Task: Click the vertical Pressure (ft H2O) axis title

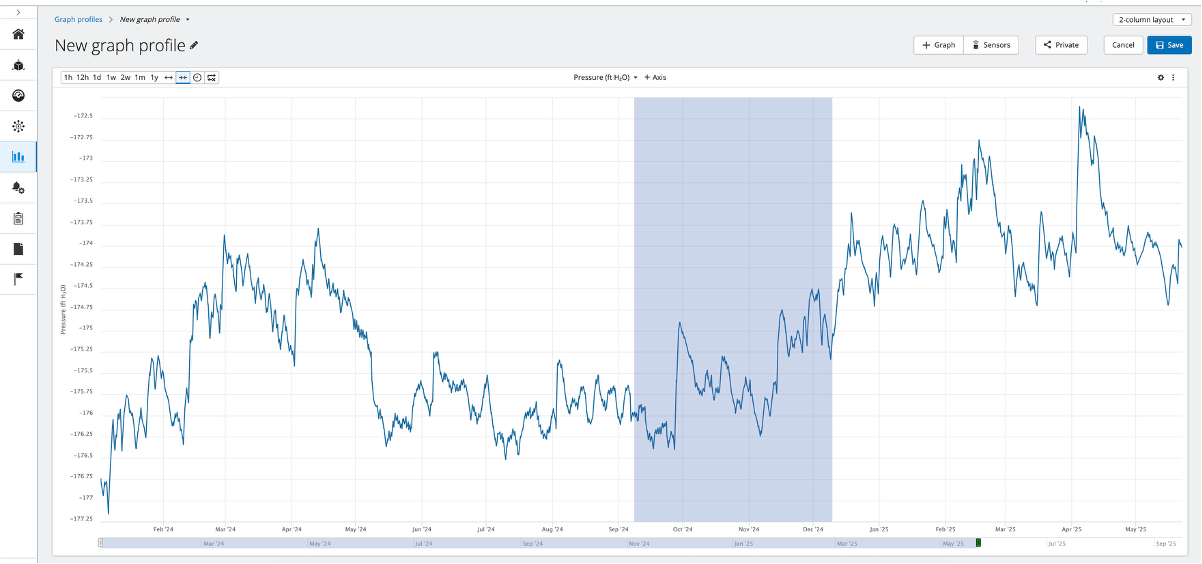Action: pos(64,309)
